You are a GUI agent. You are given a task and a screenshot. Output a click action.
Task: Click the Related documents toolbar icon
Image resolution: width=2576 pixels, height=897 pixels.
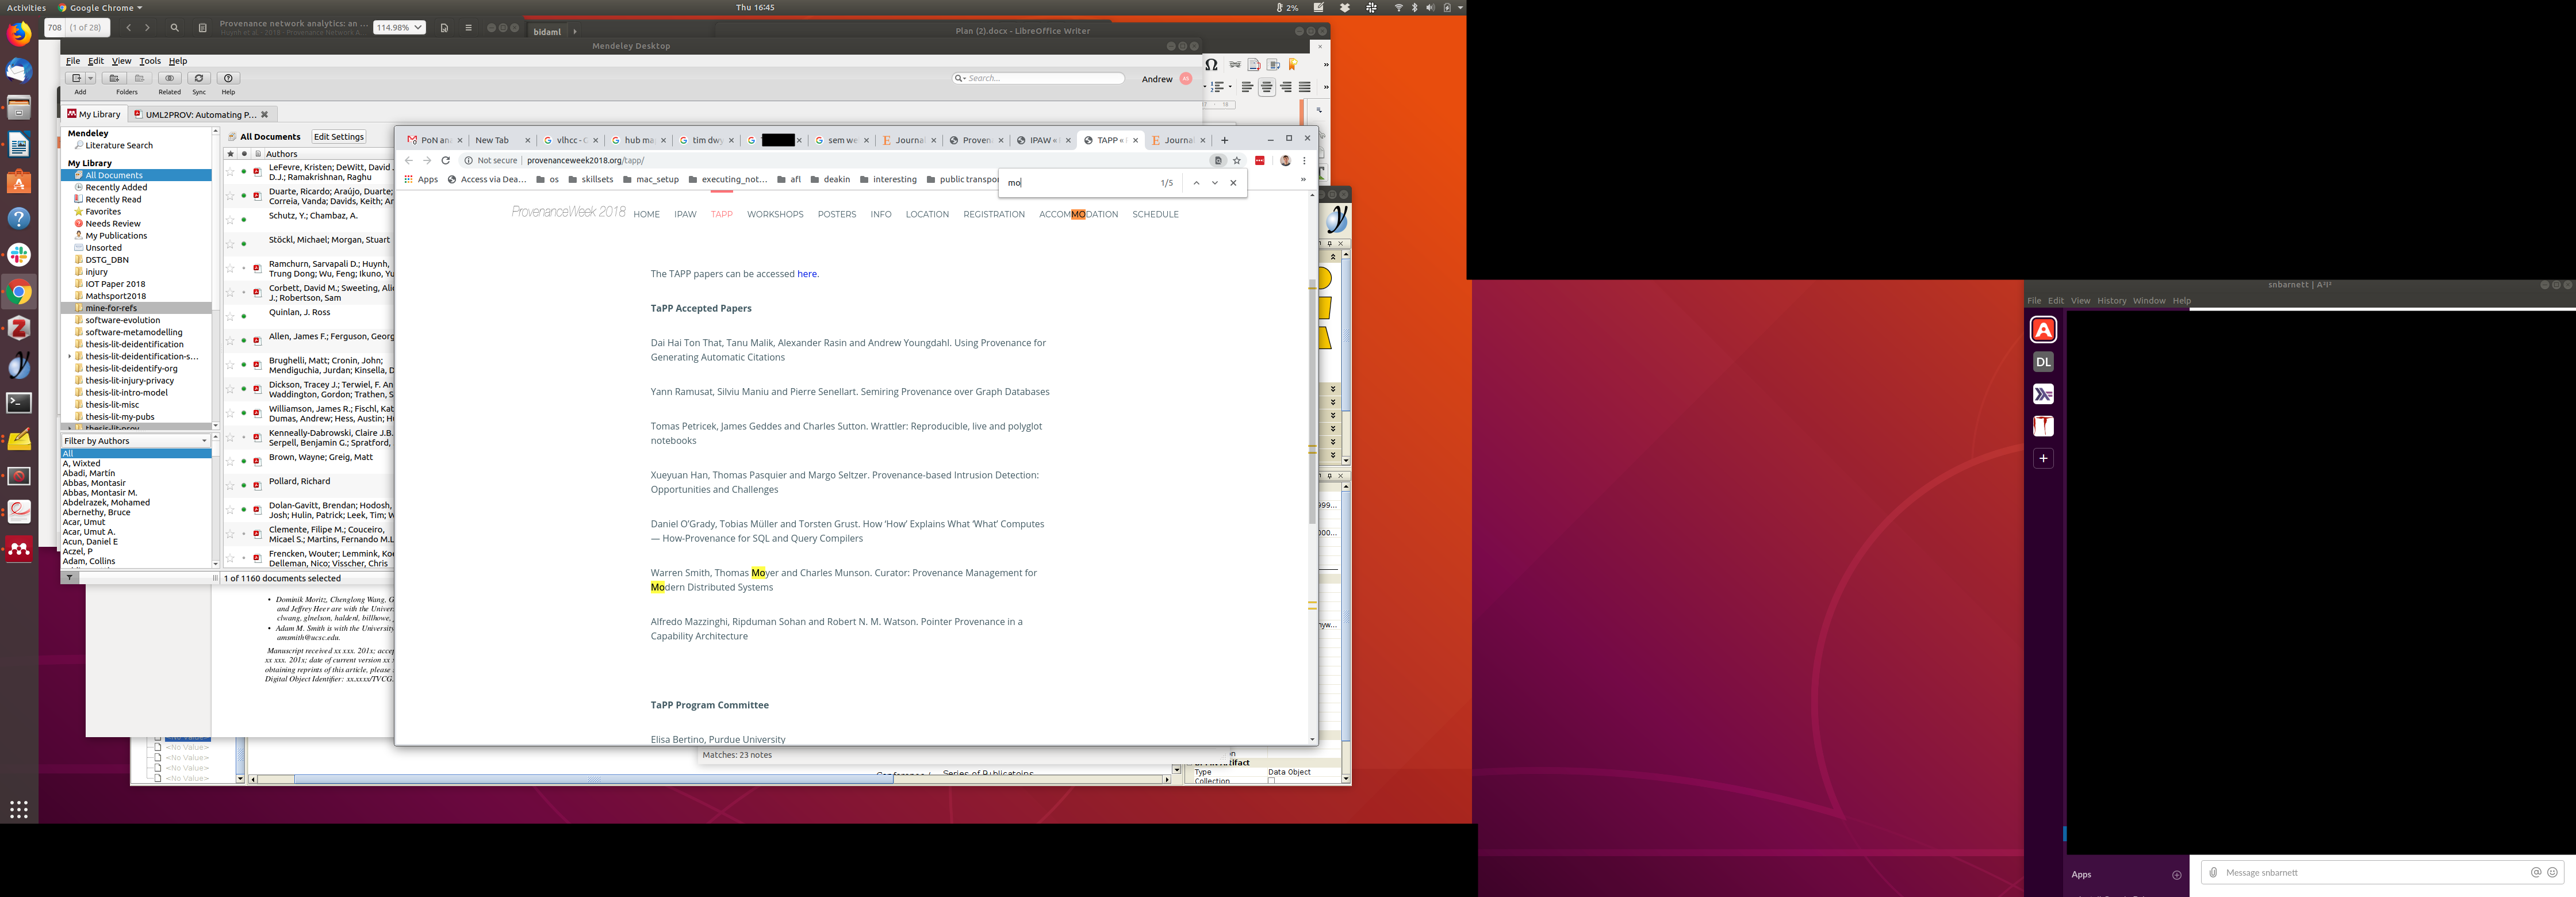169,78
